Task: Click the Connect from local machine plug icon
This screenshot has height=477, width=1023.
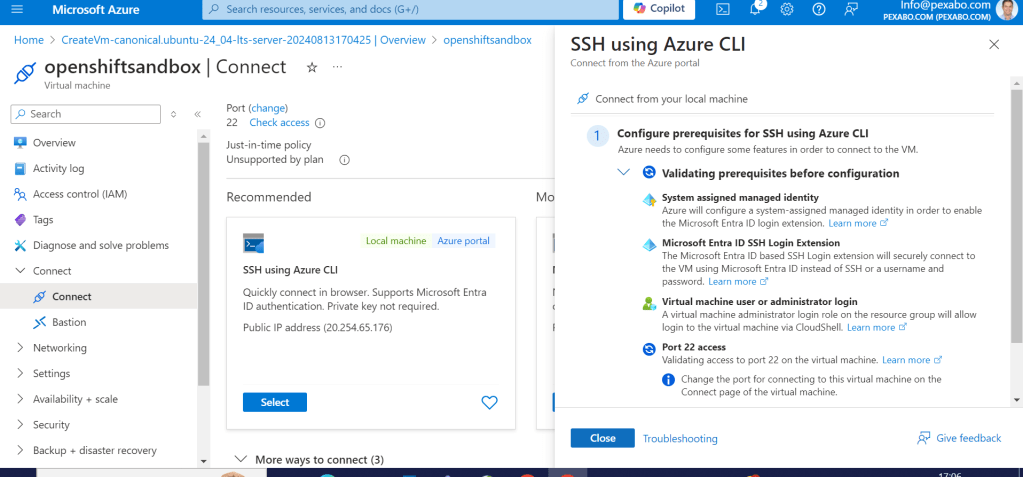Action: (583, 99)
